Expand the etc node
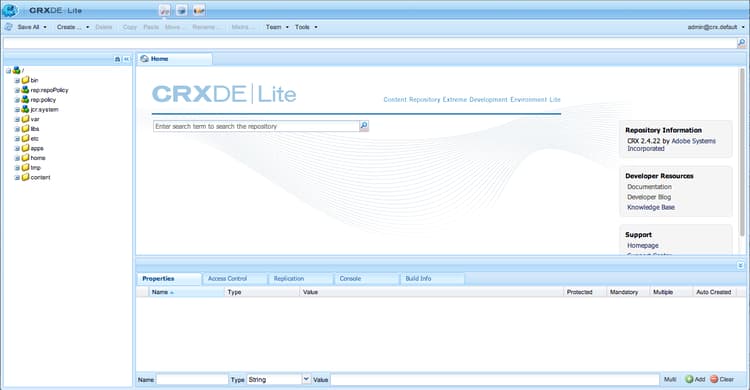The image size is (750, 390). click(x=17, y=139)
